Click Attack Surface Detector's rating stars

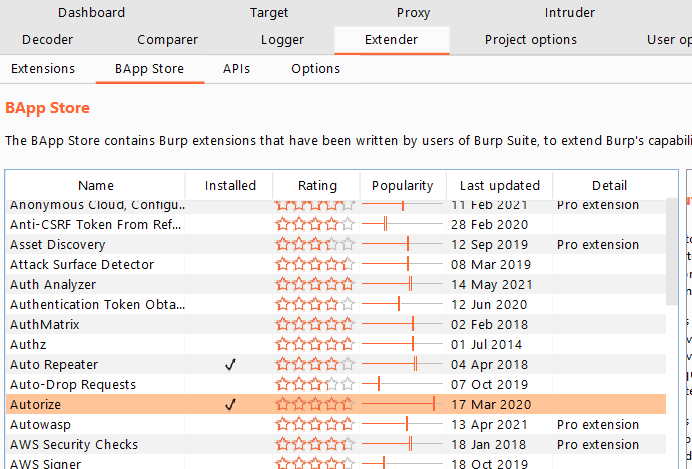click(x=316, y=265)
